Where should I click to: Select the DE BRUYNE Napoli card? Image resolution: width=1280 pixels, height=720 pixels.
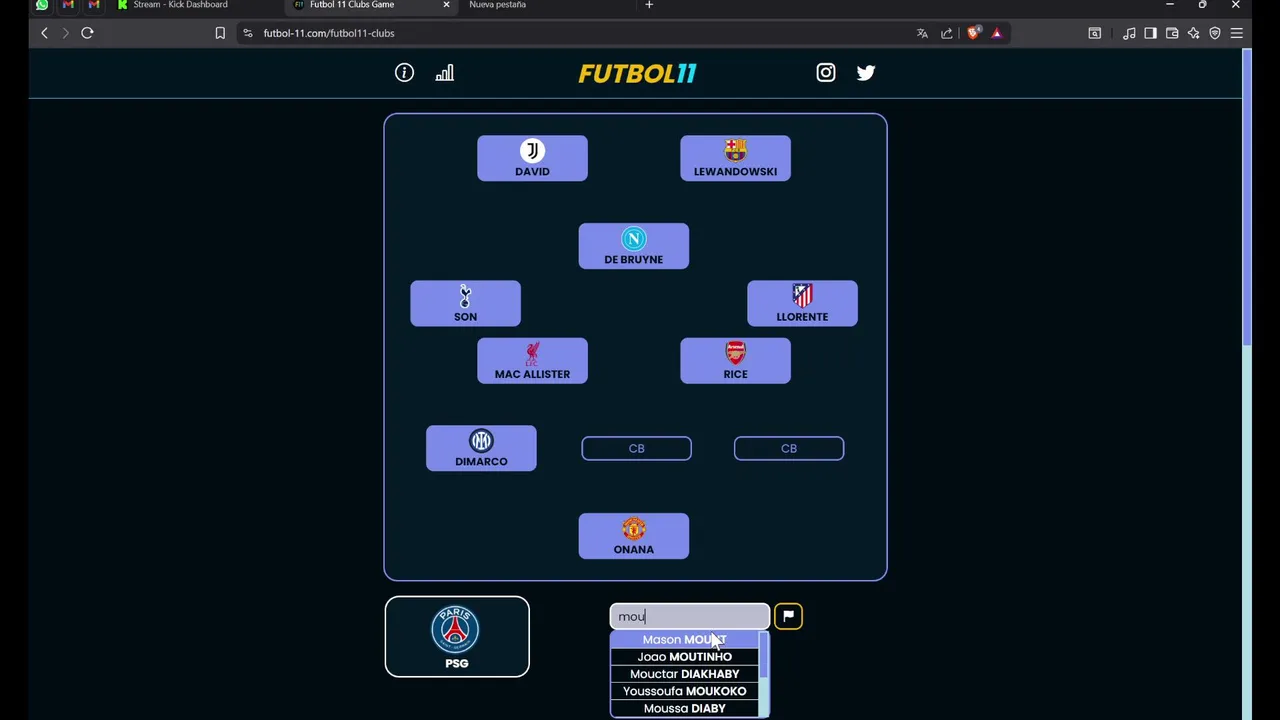pyautogui.click(x=633, y=246)
